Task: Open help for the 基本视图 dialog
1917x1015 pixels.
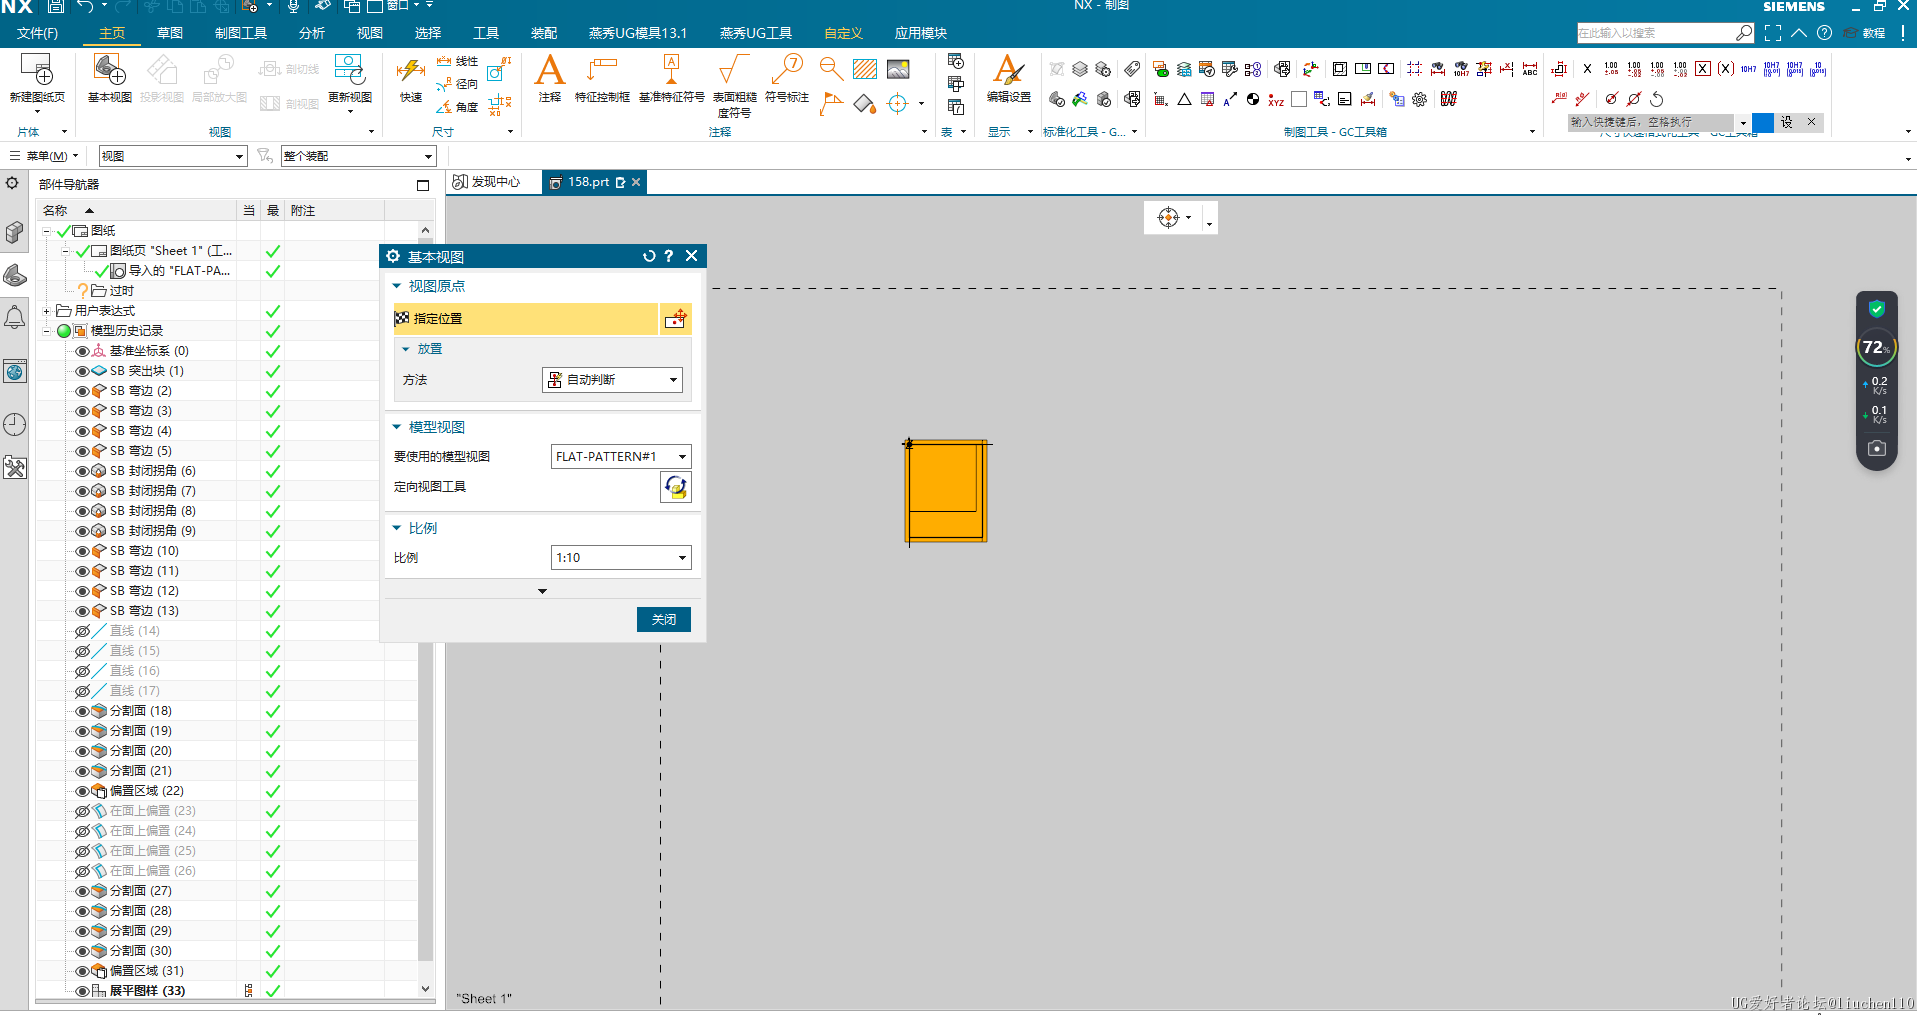Action: [x=669, y=256]
